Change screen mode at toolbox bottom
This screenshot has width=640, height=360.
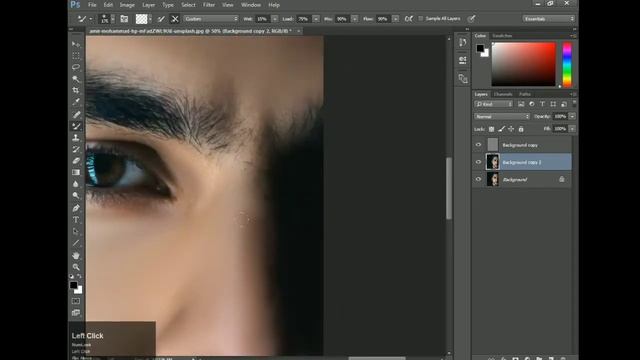coord(76,313)
